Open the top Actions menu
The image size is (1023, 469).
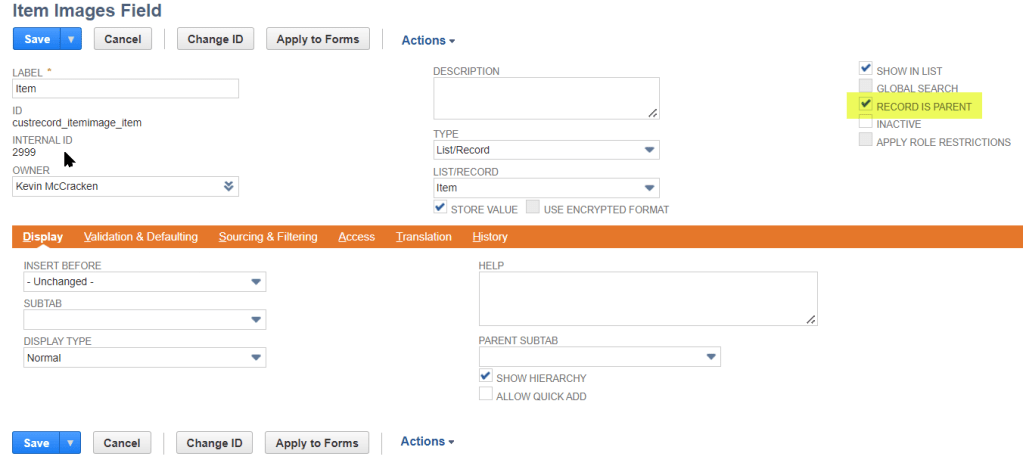click(428, 41)
